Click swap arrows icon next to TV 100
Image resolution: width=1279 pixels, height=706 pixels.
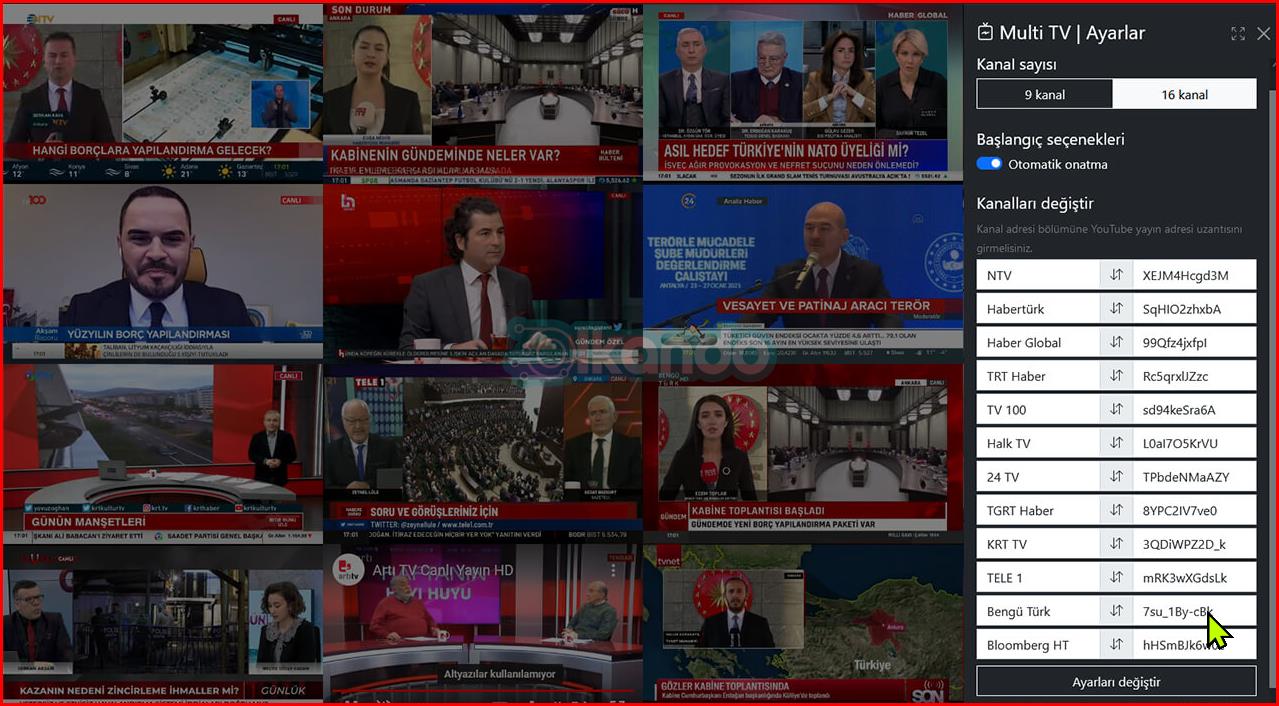click(x=1116, y=409)
